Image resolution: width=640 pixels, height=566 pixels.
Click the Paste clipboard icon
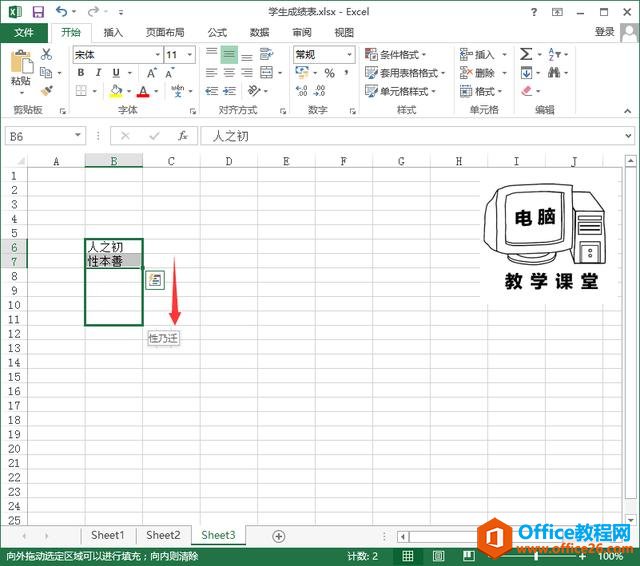click(21, 62)
